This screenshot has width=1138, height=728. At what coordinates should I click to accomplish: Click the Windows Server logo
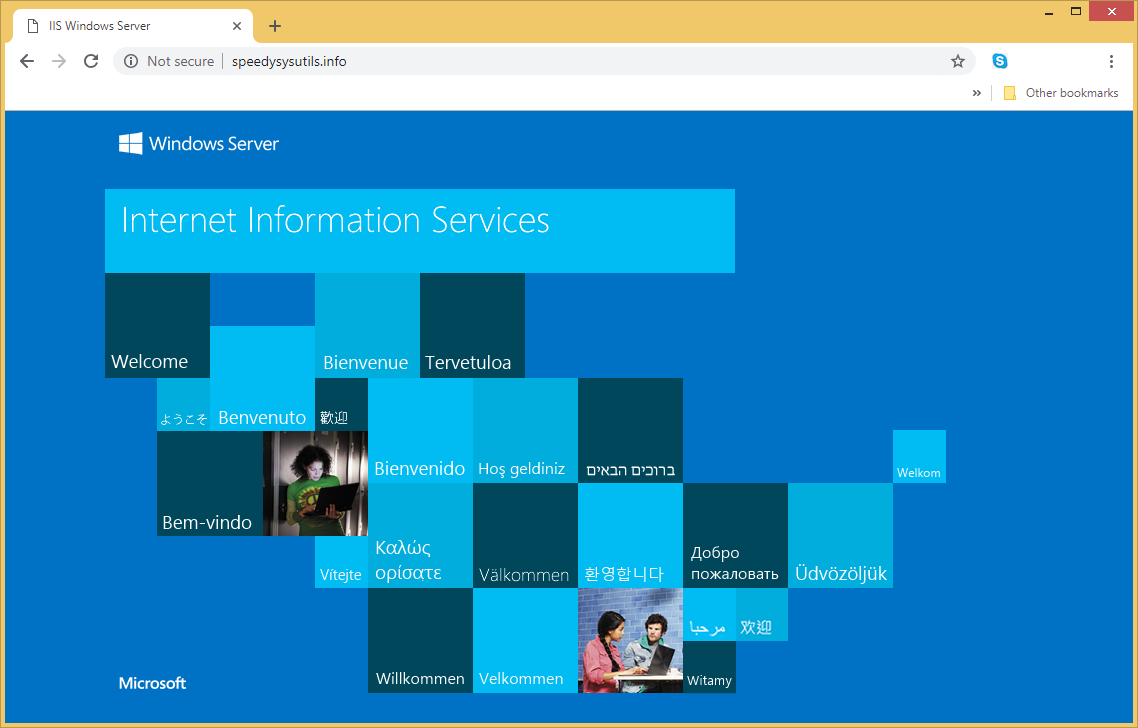tap(199, 144)
